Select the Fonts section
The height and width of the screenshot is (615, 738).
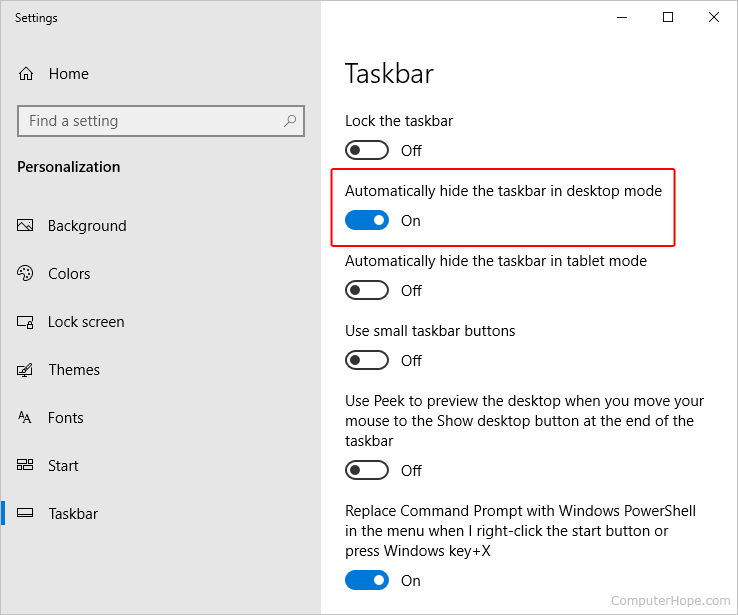[66, 418]
